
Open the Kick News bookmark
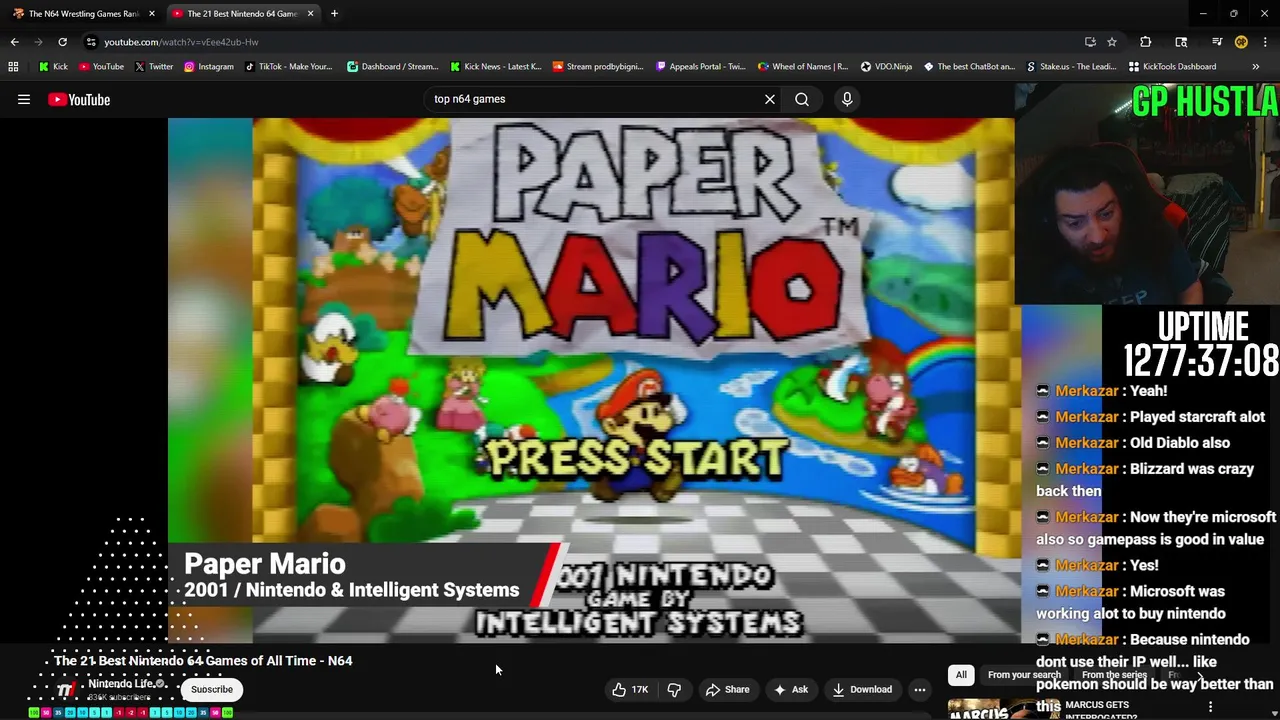pyautogui.click(x=496, y=67)
